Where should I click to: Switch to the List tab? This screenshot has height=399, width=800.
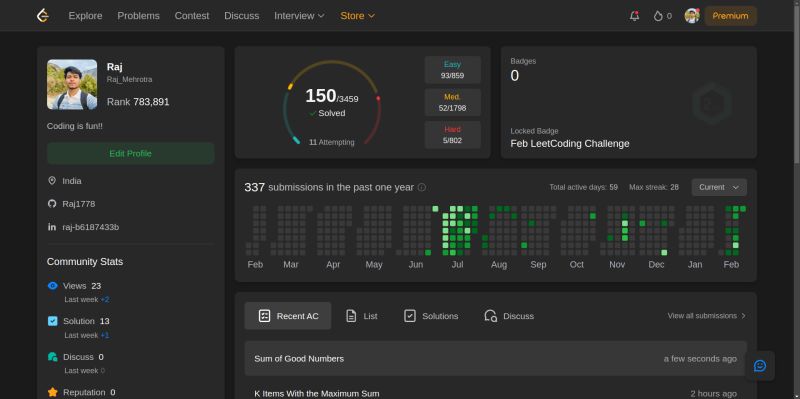(362, 316)
